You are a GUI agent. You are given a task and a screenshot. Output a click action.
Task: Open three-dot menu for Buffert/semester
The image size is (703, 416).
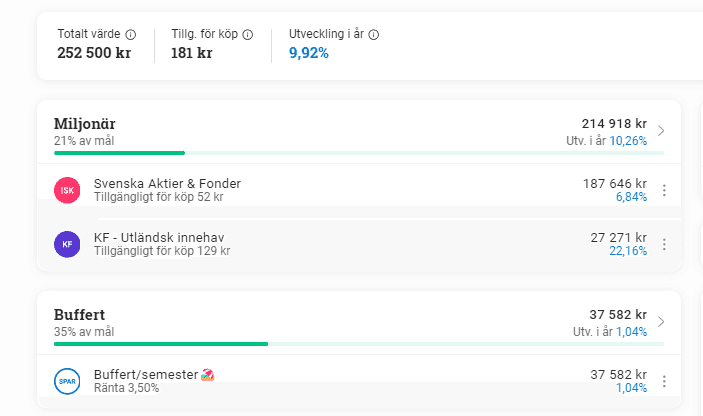664,381
